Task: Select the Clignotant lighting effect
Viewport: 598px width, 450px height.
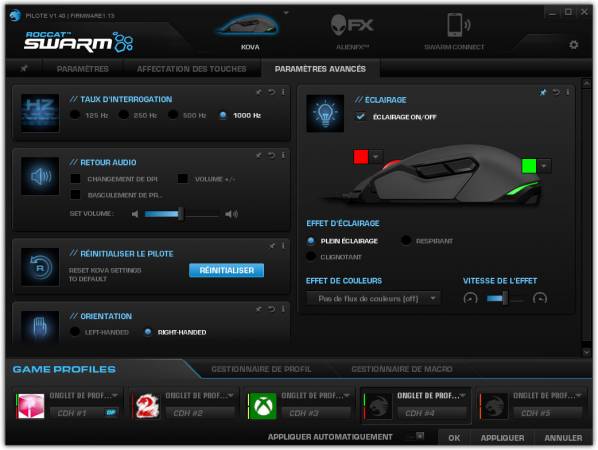Action: point(311,256)
